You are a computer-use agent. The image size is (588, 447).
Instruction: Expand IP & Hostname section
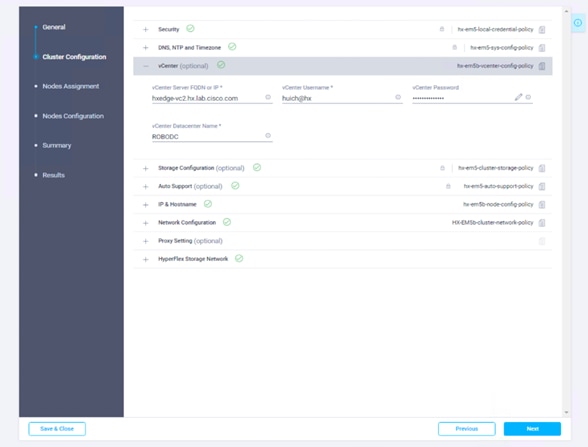(x=146, y=205)
